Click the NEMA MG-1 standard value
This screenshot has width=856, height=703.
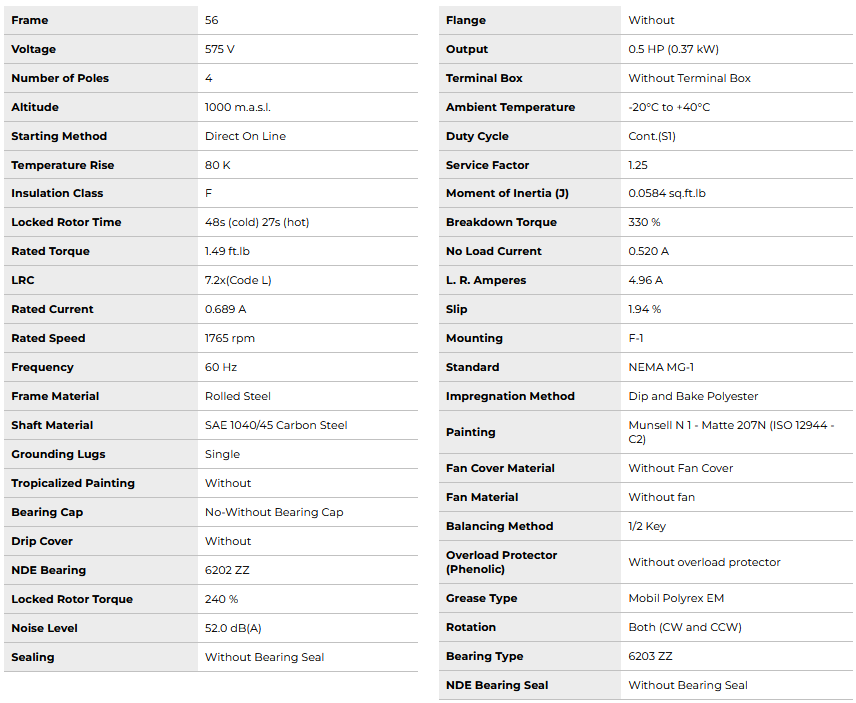(661, 367)
